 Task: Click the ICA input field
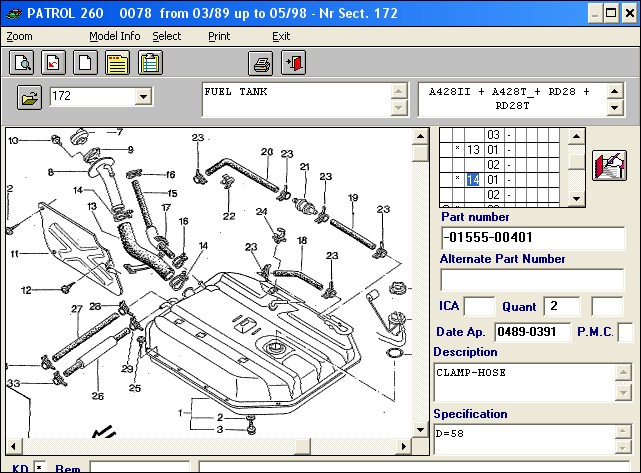click(479, 306)
